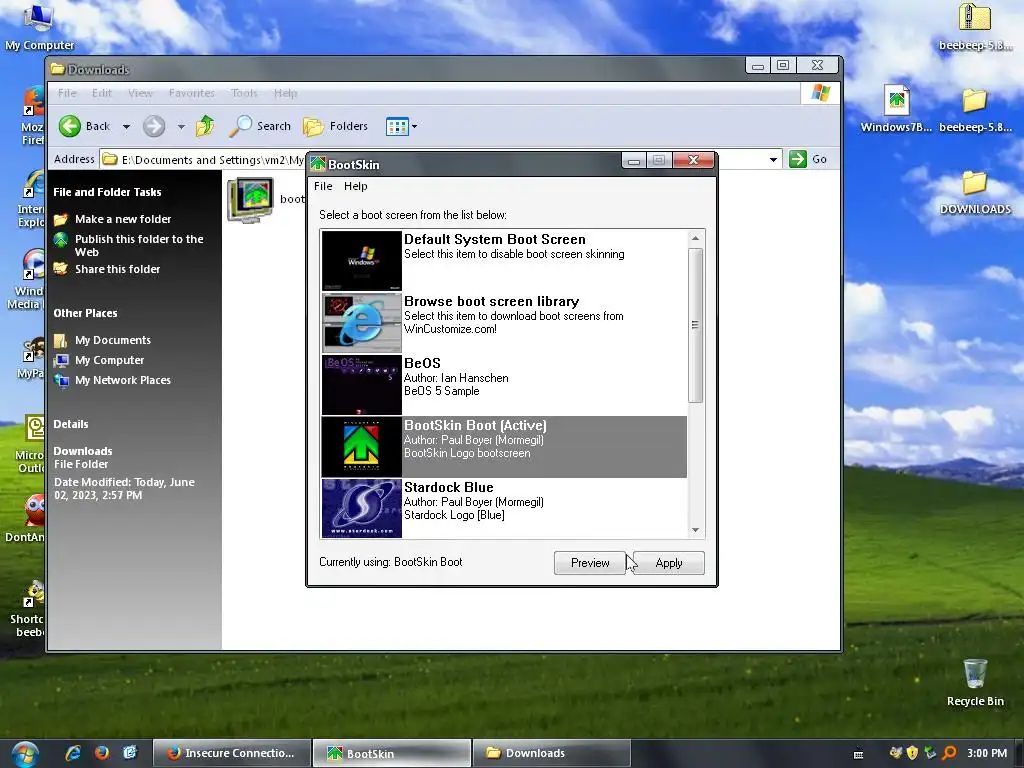Choose BootSkin Boot (Active) thumbnail
Image resolution: width=1024 pixels, height=768 pixels.
click(x=362, y=447)
